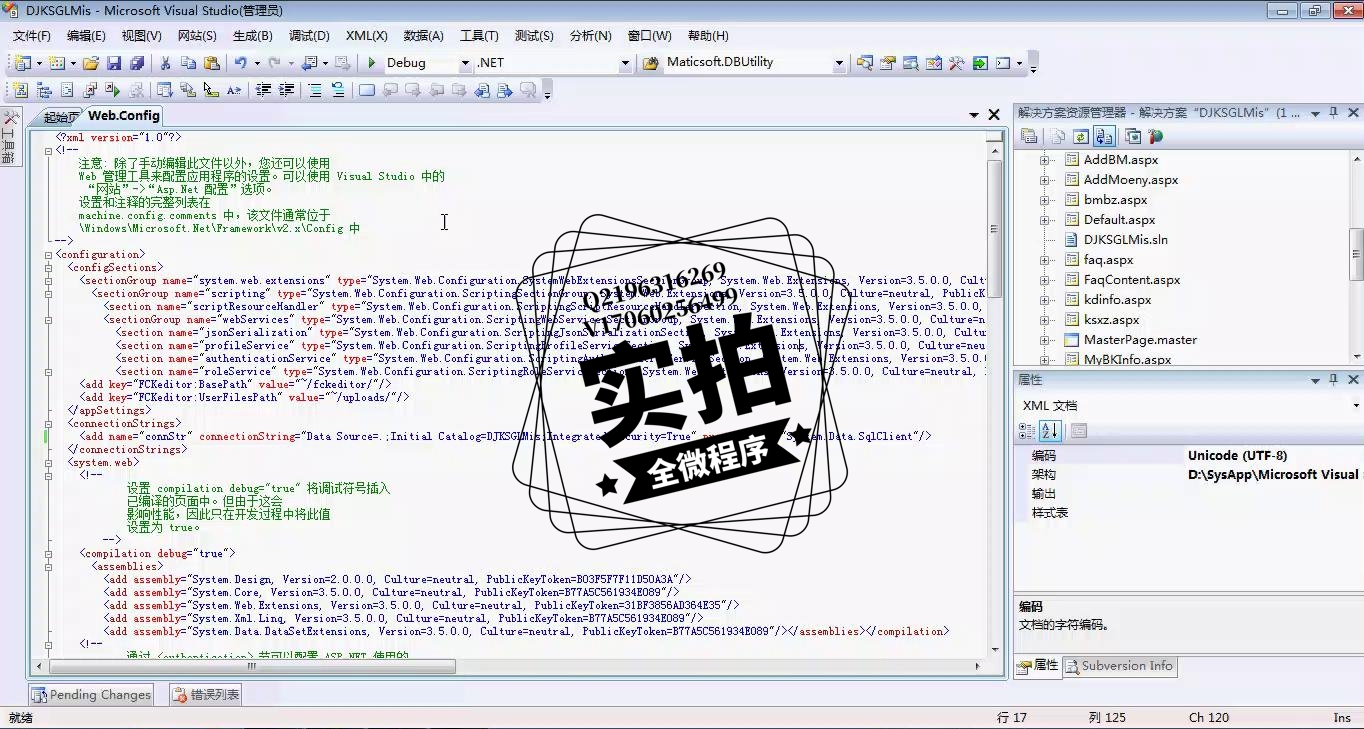Switch to the Subversion Info tab
Viewport: 1364px width, 729px height.
tap(1118, 666)
